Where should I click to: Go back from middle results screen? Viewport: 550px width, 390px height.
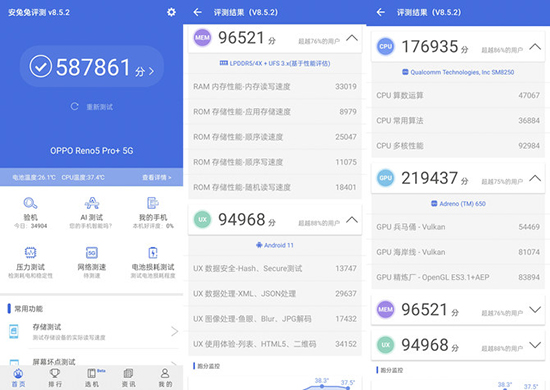(197, 12)
